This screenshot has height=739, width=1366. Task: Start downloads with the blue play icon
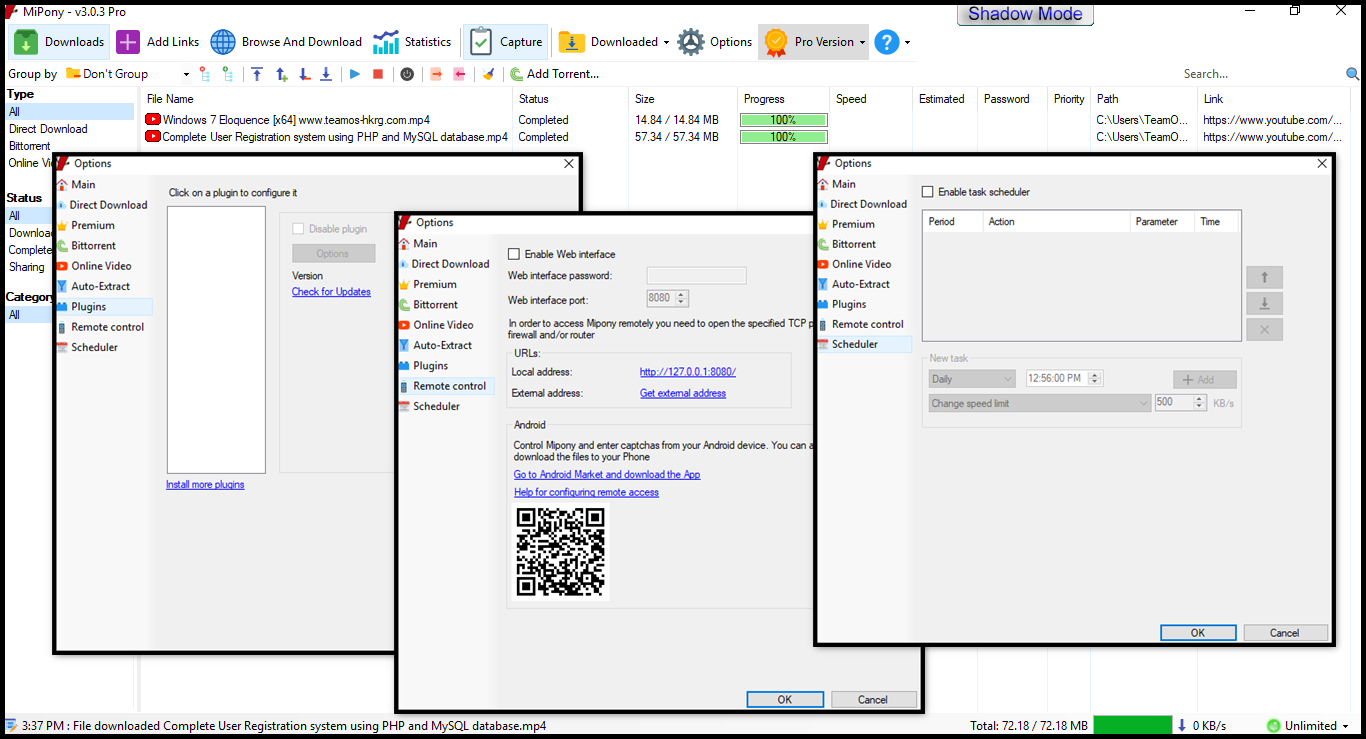click(355, 74)
